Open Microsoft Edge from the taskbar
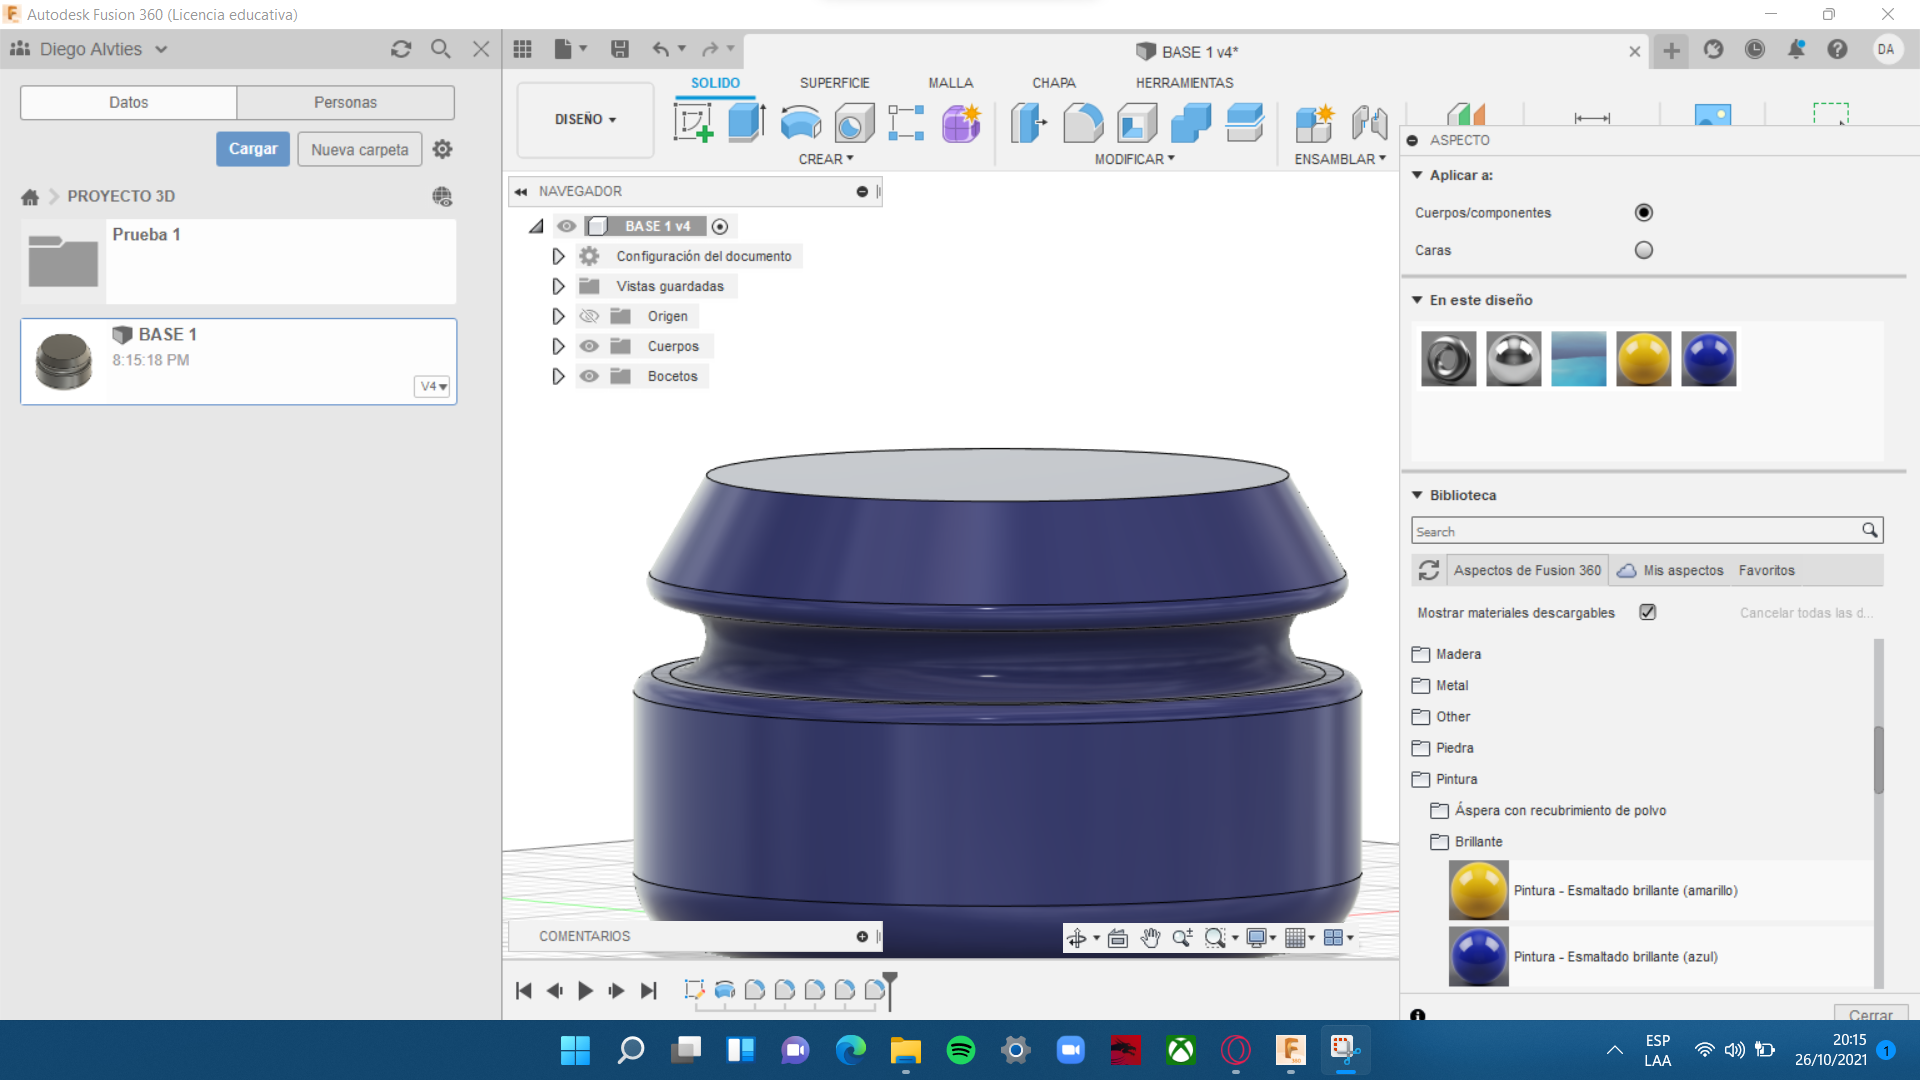1920x1080 pixels. pos(851,1050)
